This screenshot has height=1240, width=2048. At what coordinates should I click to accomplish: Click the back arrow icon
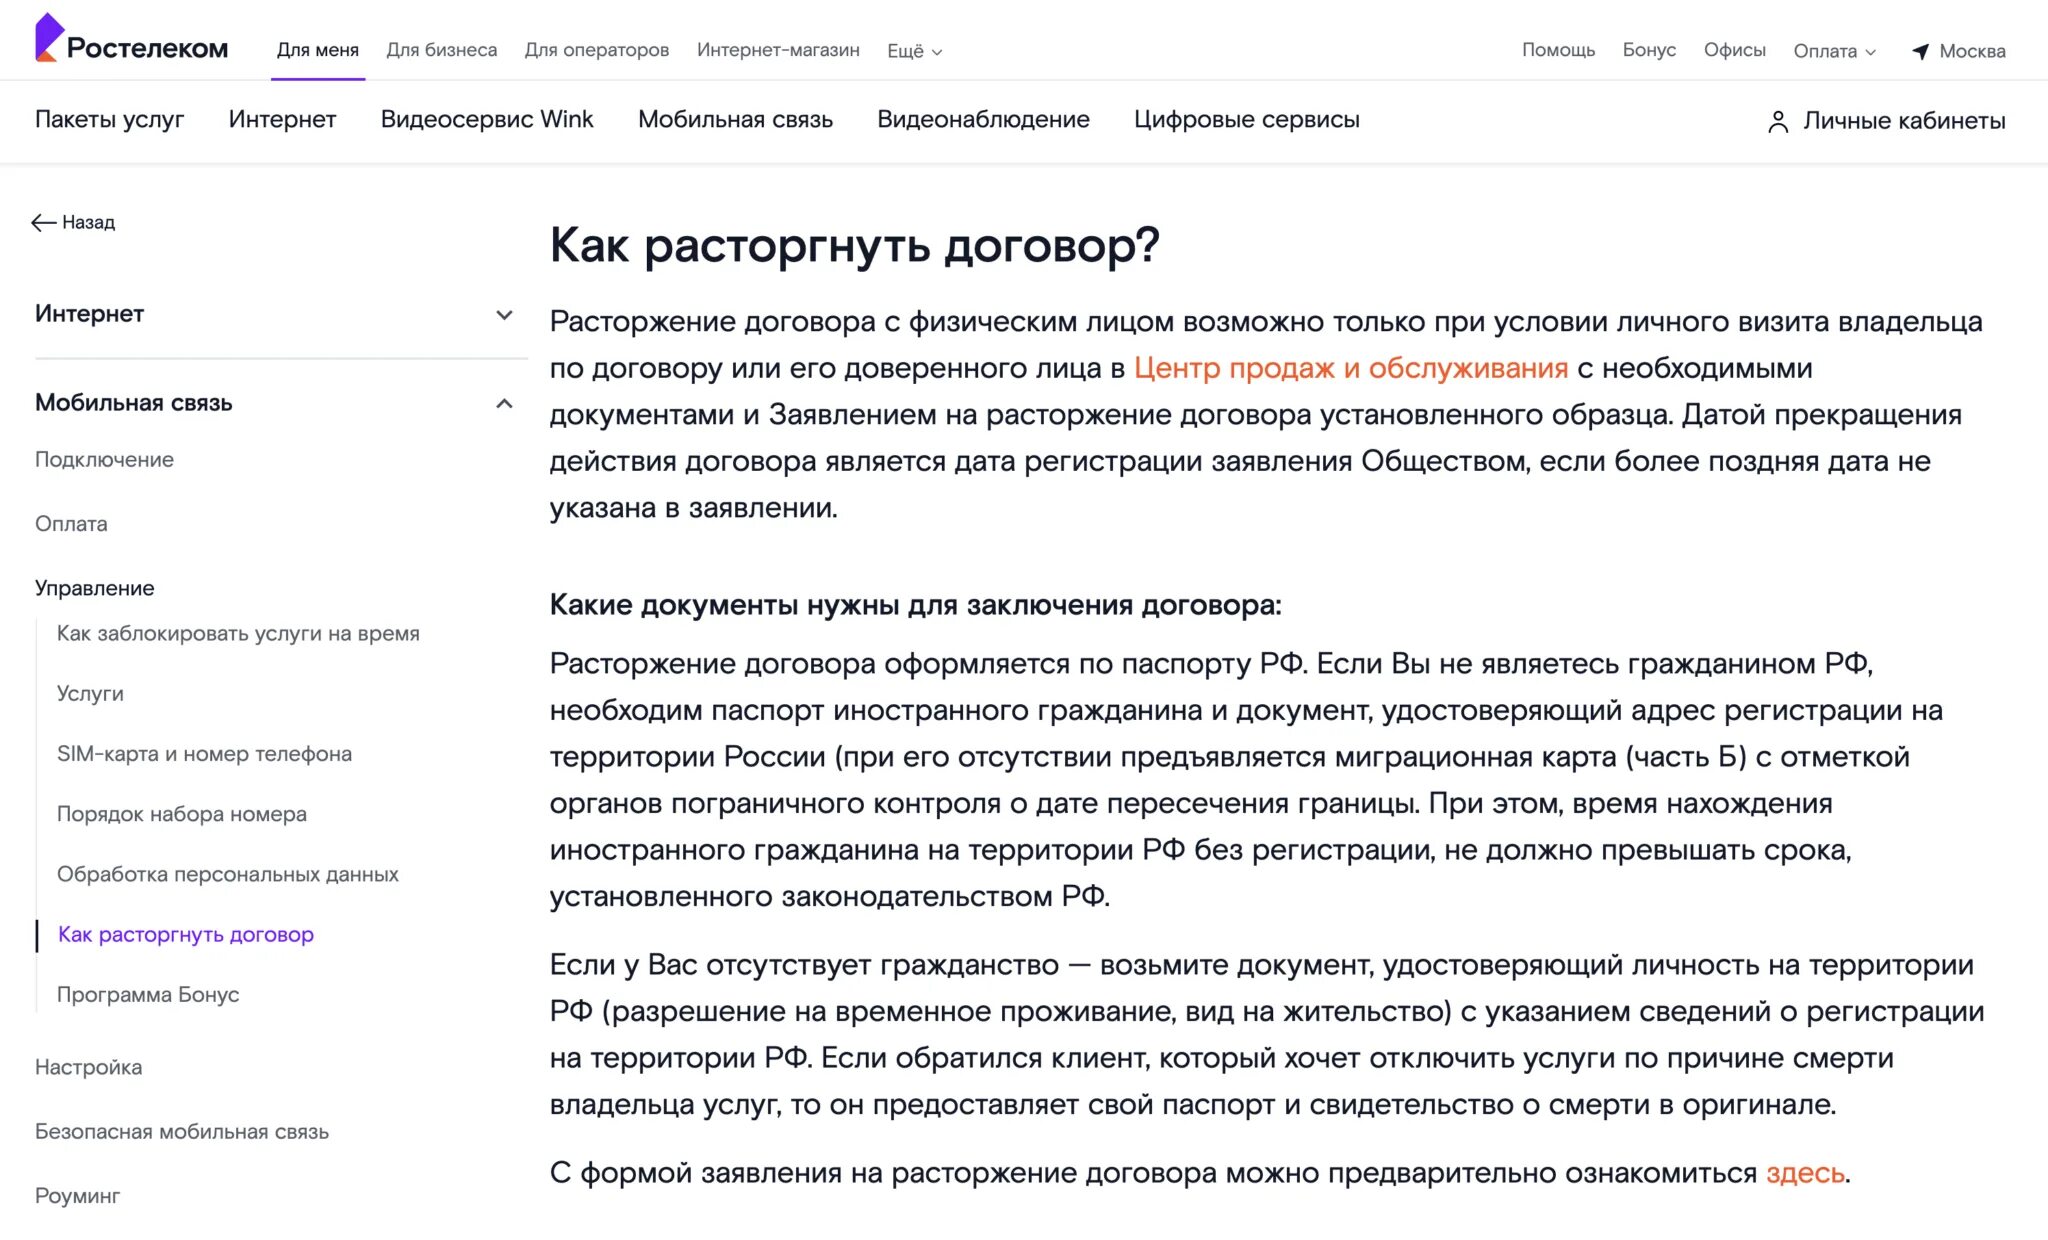pos(43,223)
